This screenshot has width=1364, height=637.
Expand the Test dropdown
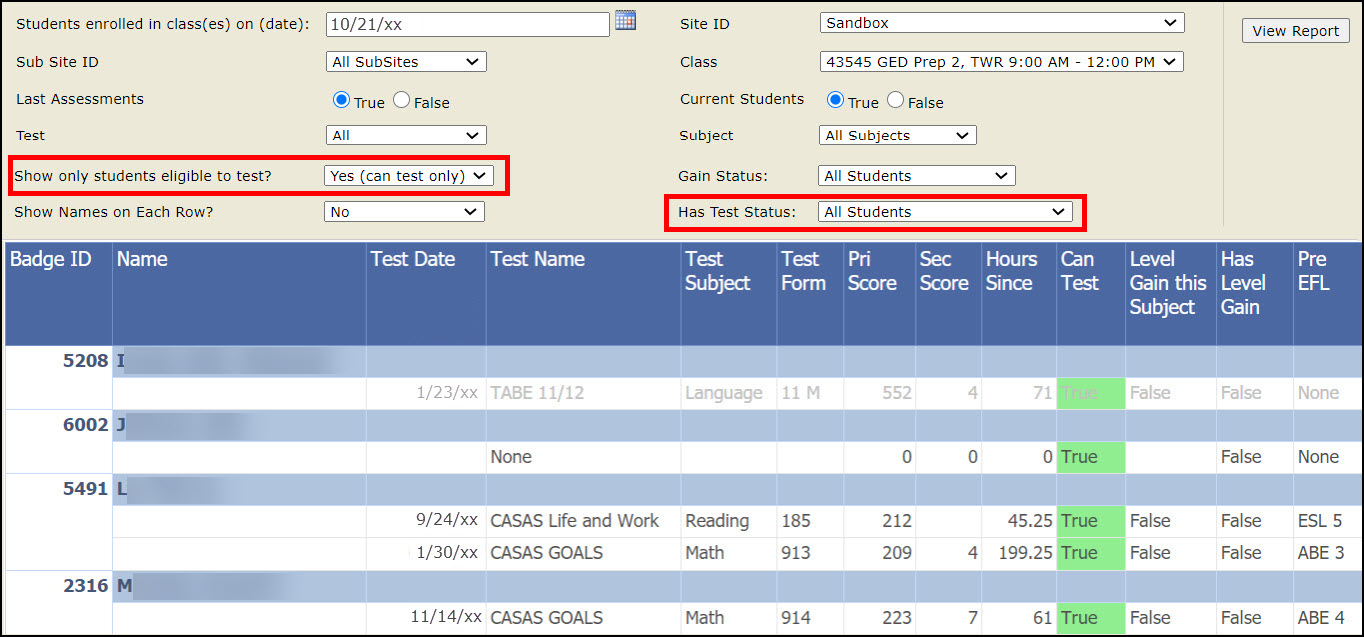(x=406, y=135)
